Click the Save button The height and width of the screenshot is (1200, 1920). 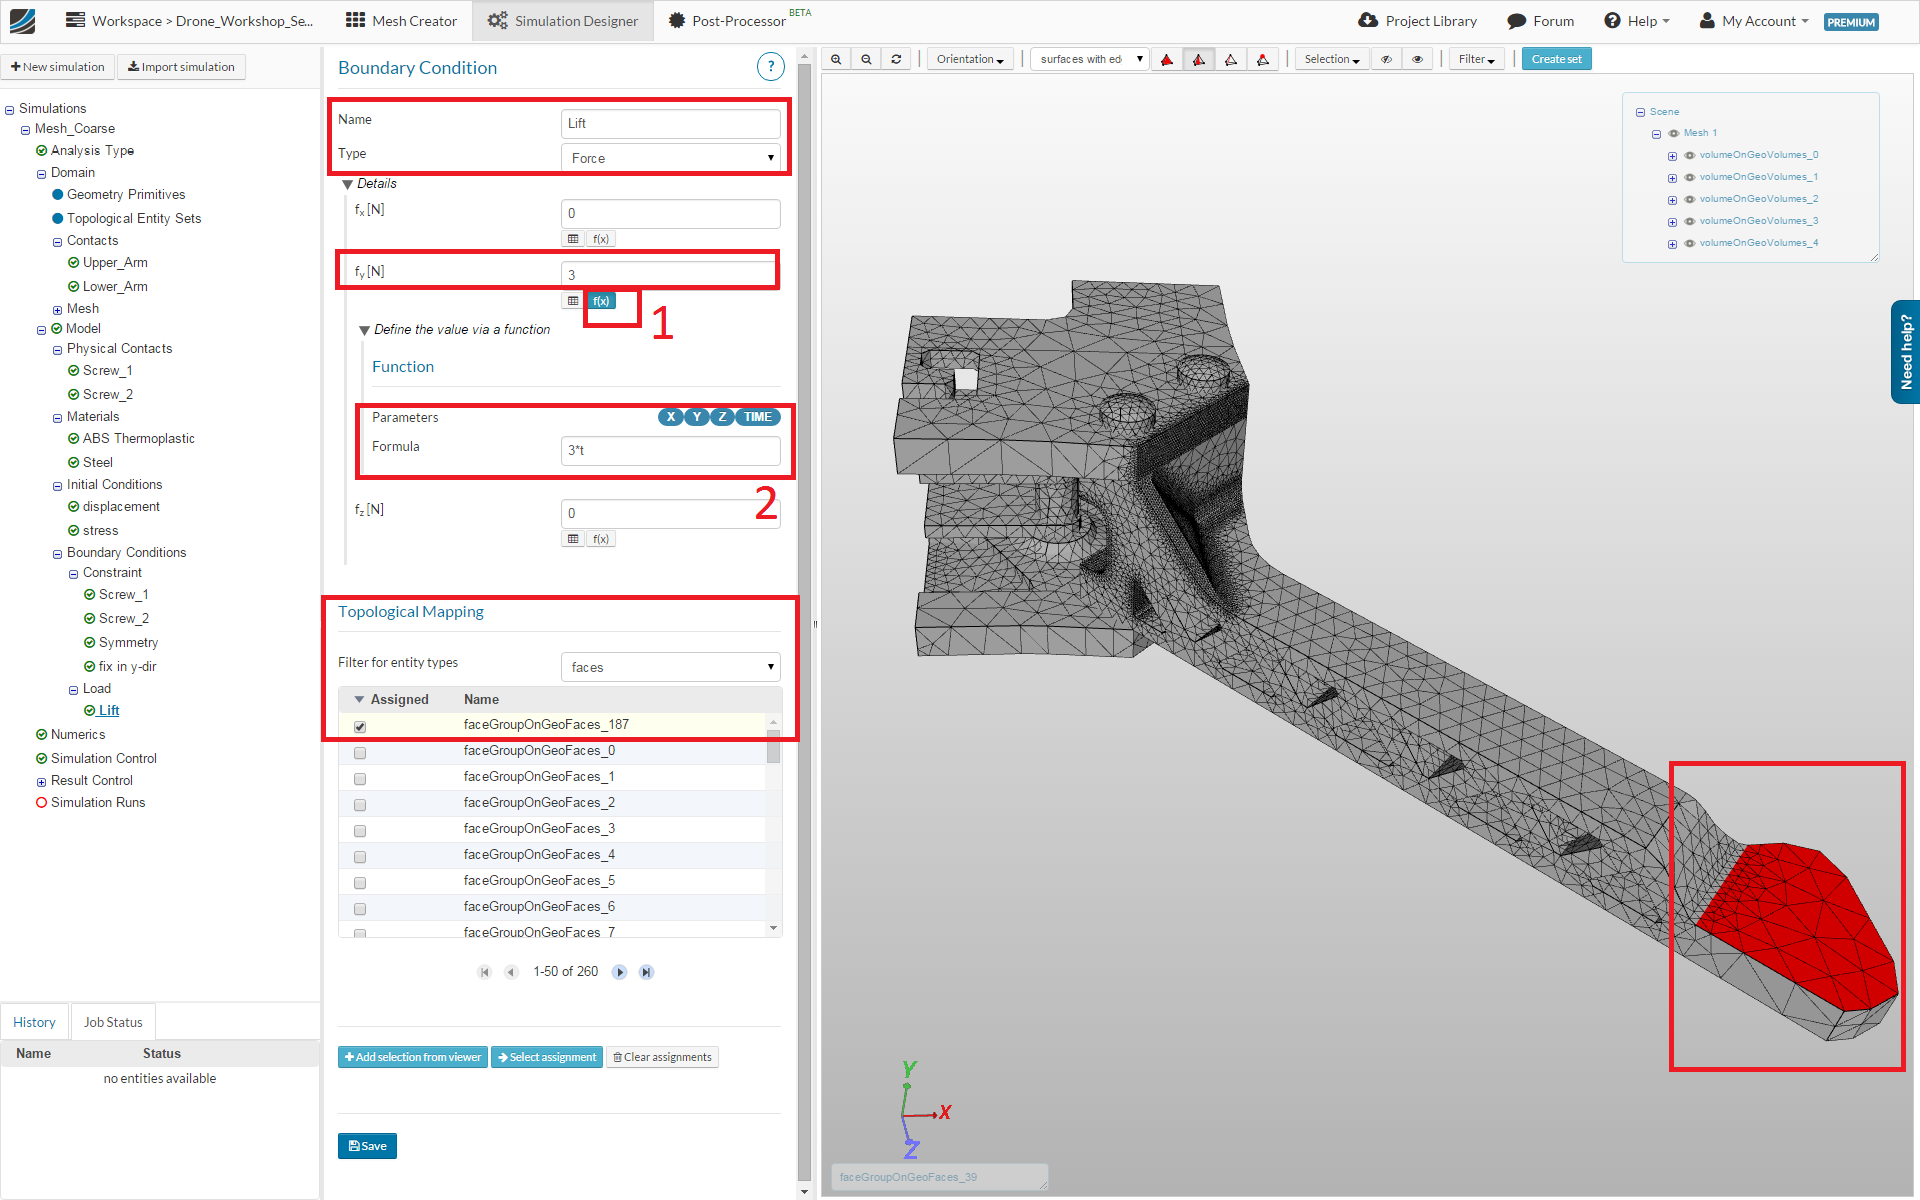pos(367,1146)
